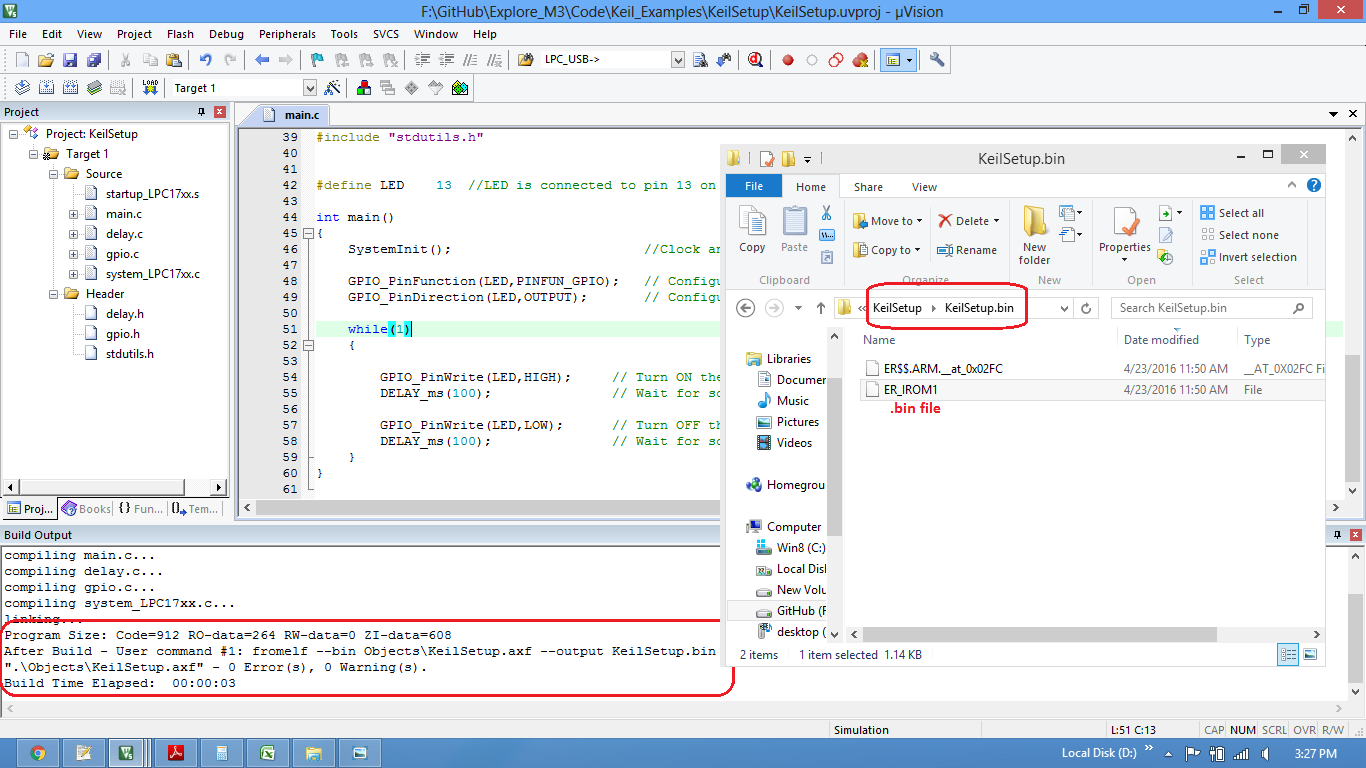Collapse the Target 1 node

click(33, 154)
